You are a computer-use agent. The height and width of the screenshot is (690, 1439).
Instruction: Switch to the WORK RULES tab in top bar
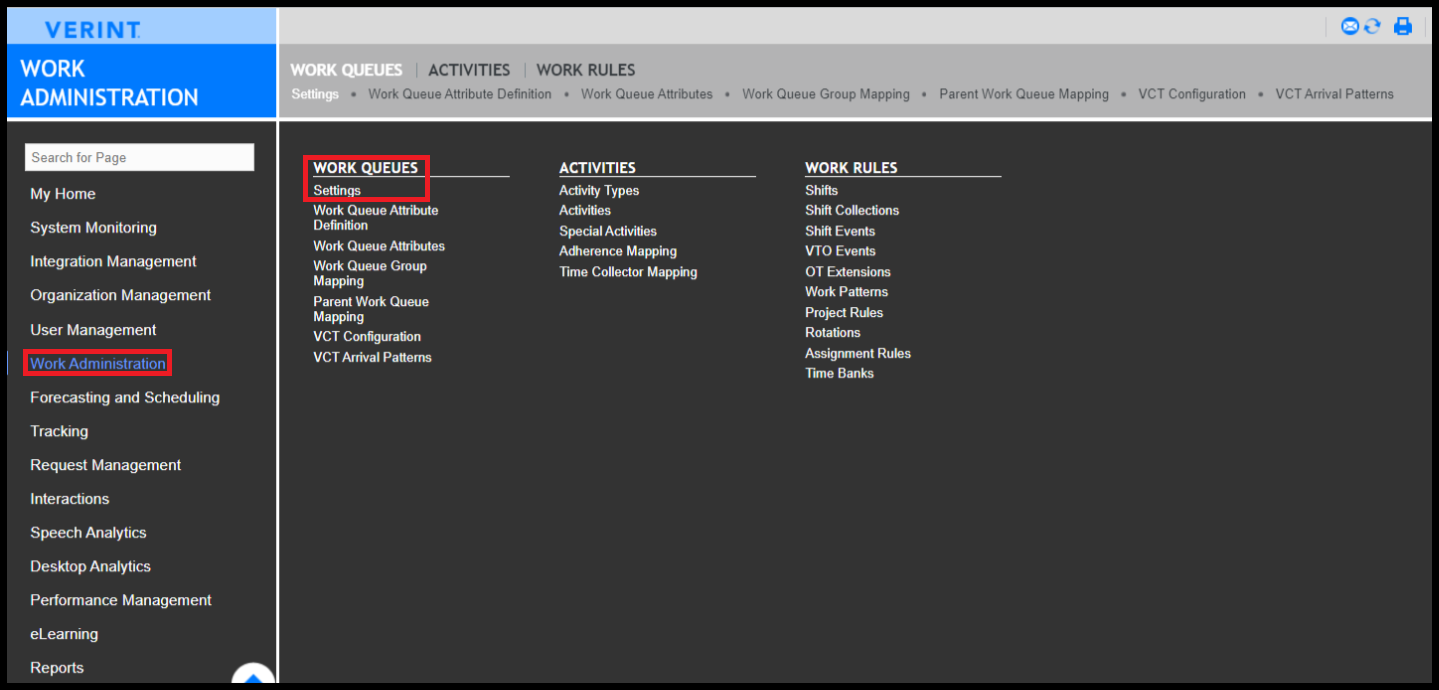[586, 70]
